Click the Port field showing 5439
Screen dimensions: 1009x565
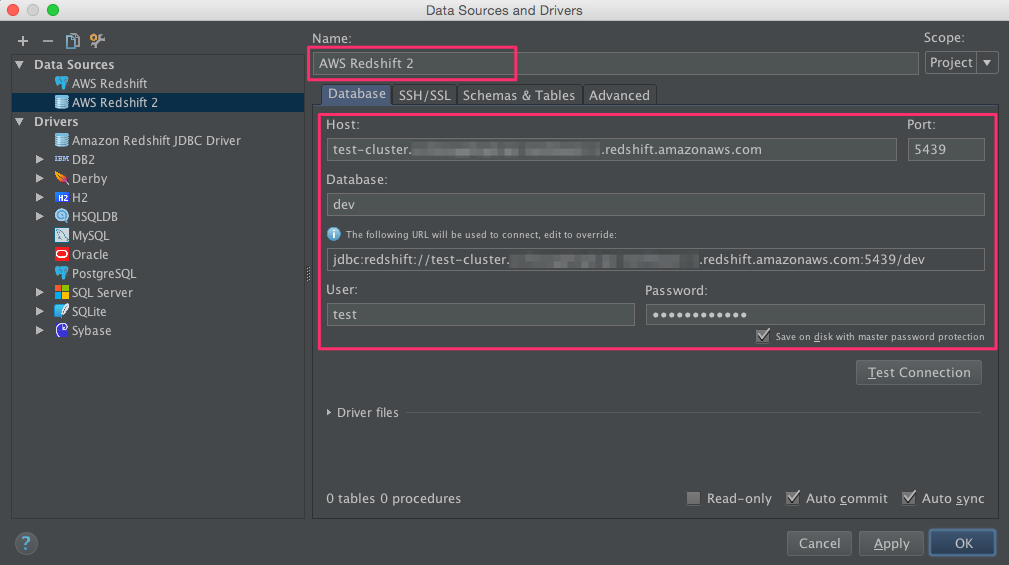tap(946, 149)
